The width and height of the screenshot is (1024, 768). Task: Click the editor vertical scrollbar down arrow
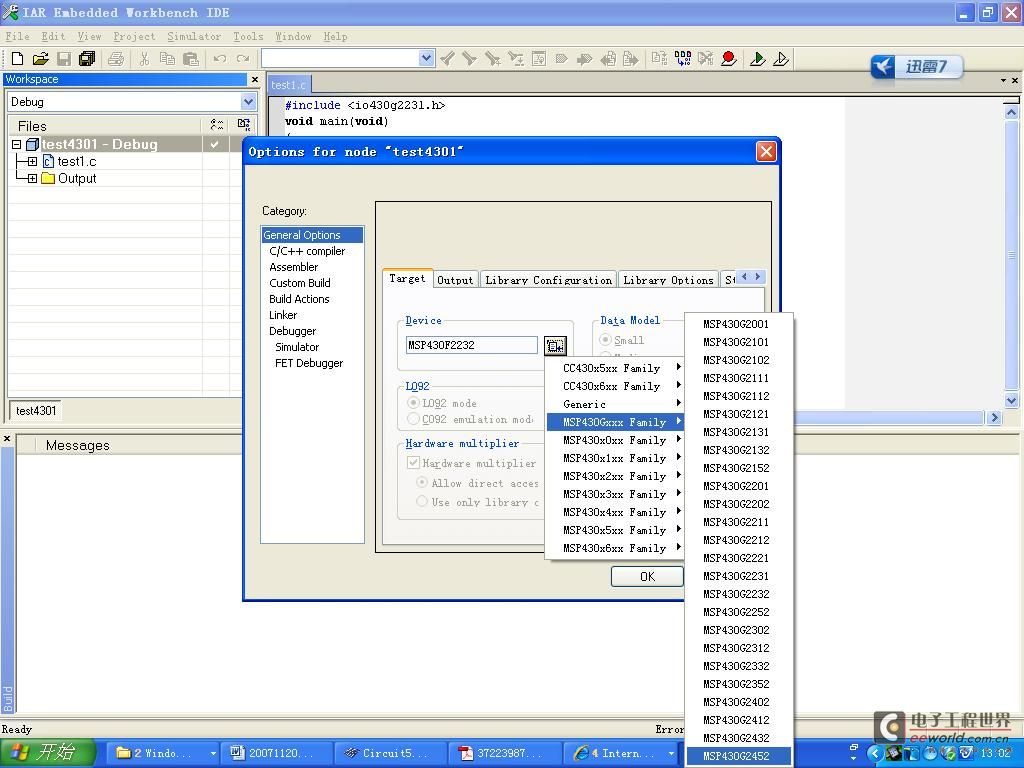pos(1011,400)
